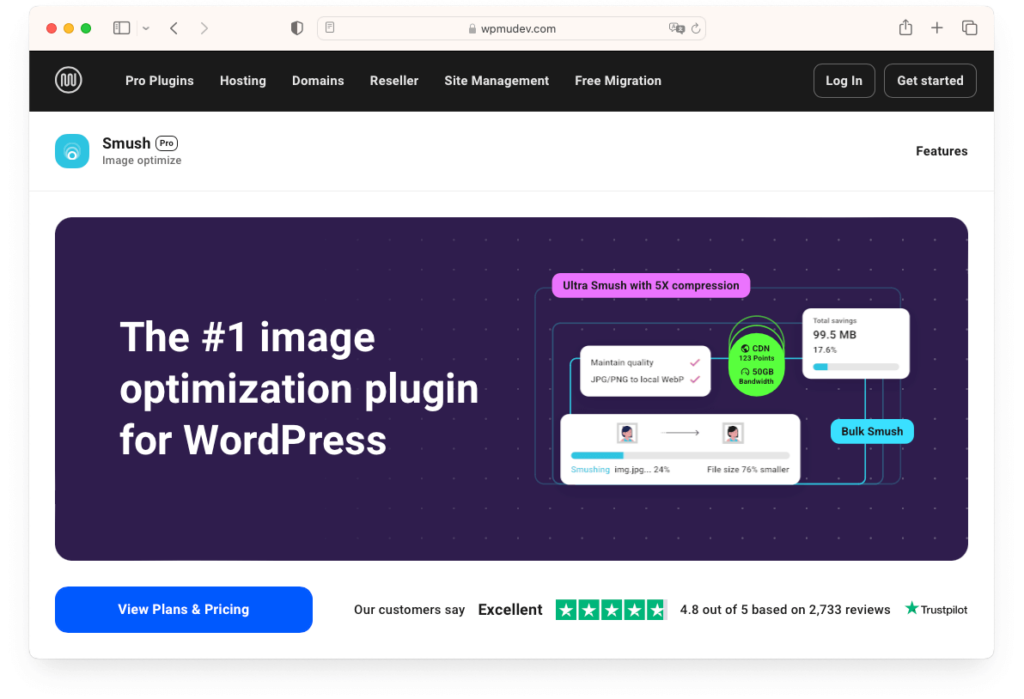This screenshot has height=699, width=1024.
Task: Expand the sidebar options dropdown chevron
Action: tap(146, 28)
